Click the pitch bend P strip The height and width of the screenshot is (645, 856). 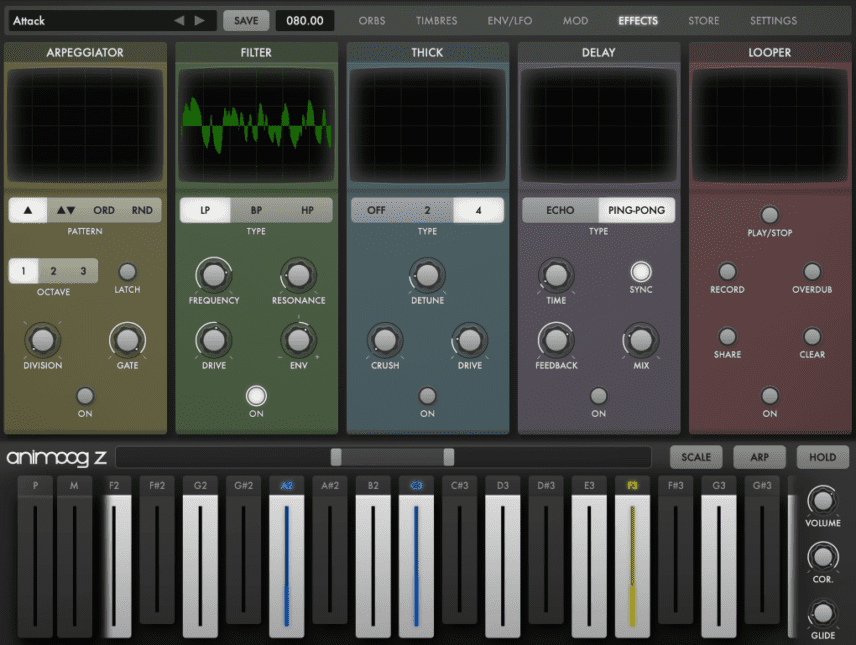(35, 557)
